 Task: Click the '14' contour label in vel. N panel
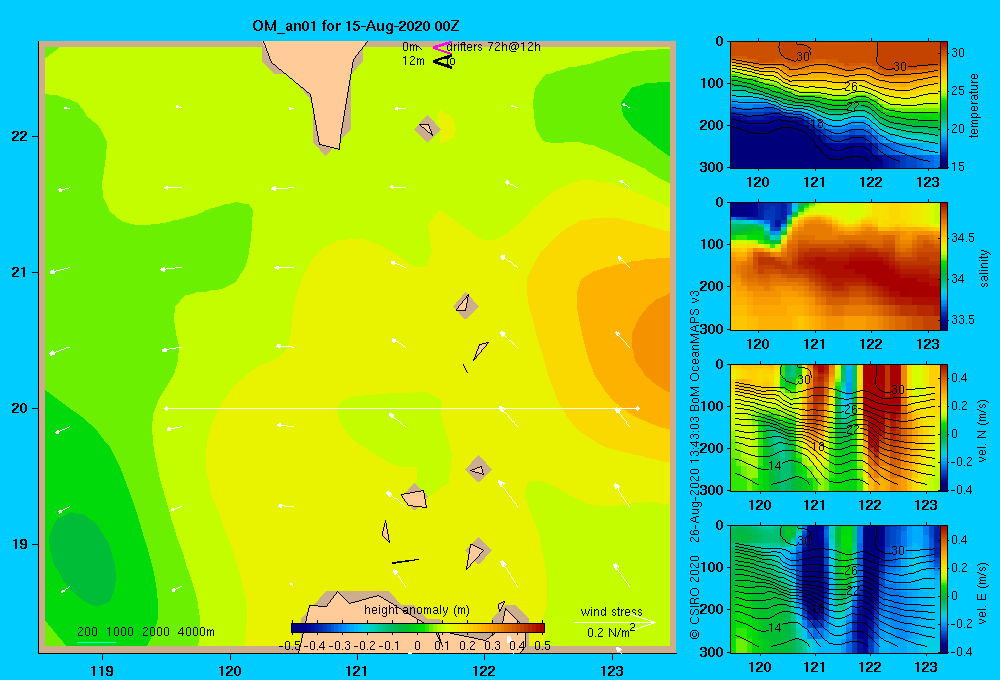[x=774, y=466]
